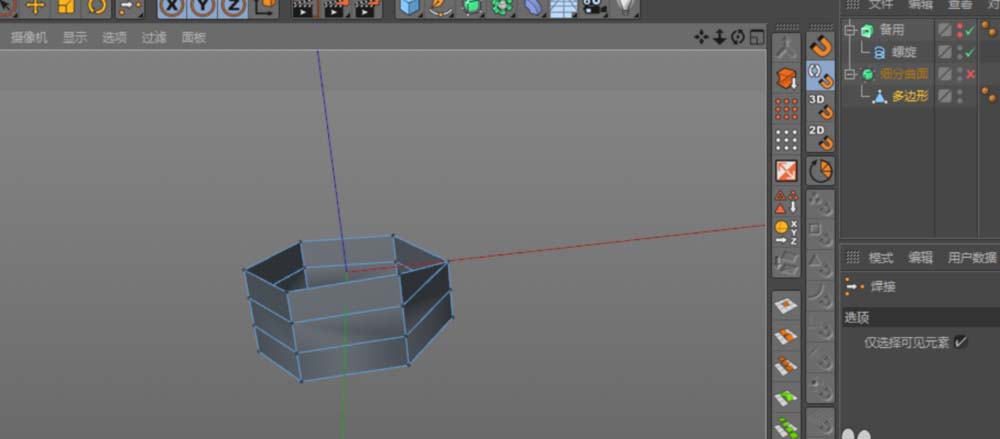Toggle the Z axis lock button
1000x439 pixels.
tap(233, 7)
